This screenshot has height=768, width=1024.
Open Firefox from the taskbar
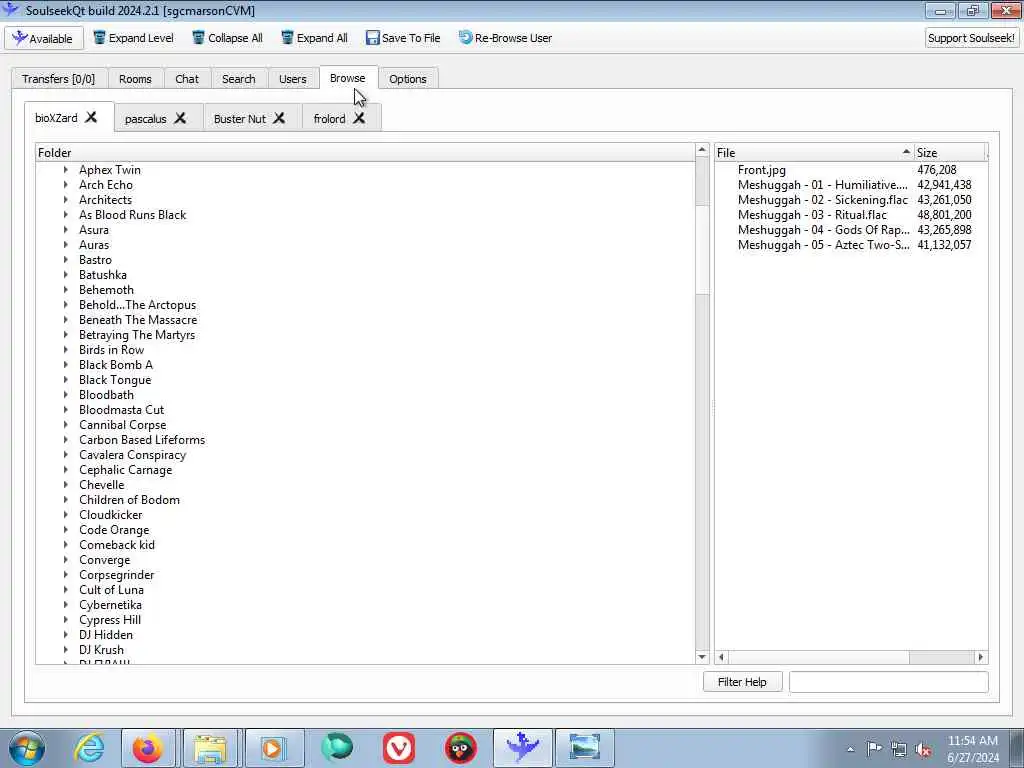pos(148,748)
